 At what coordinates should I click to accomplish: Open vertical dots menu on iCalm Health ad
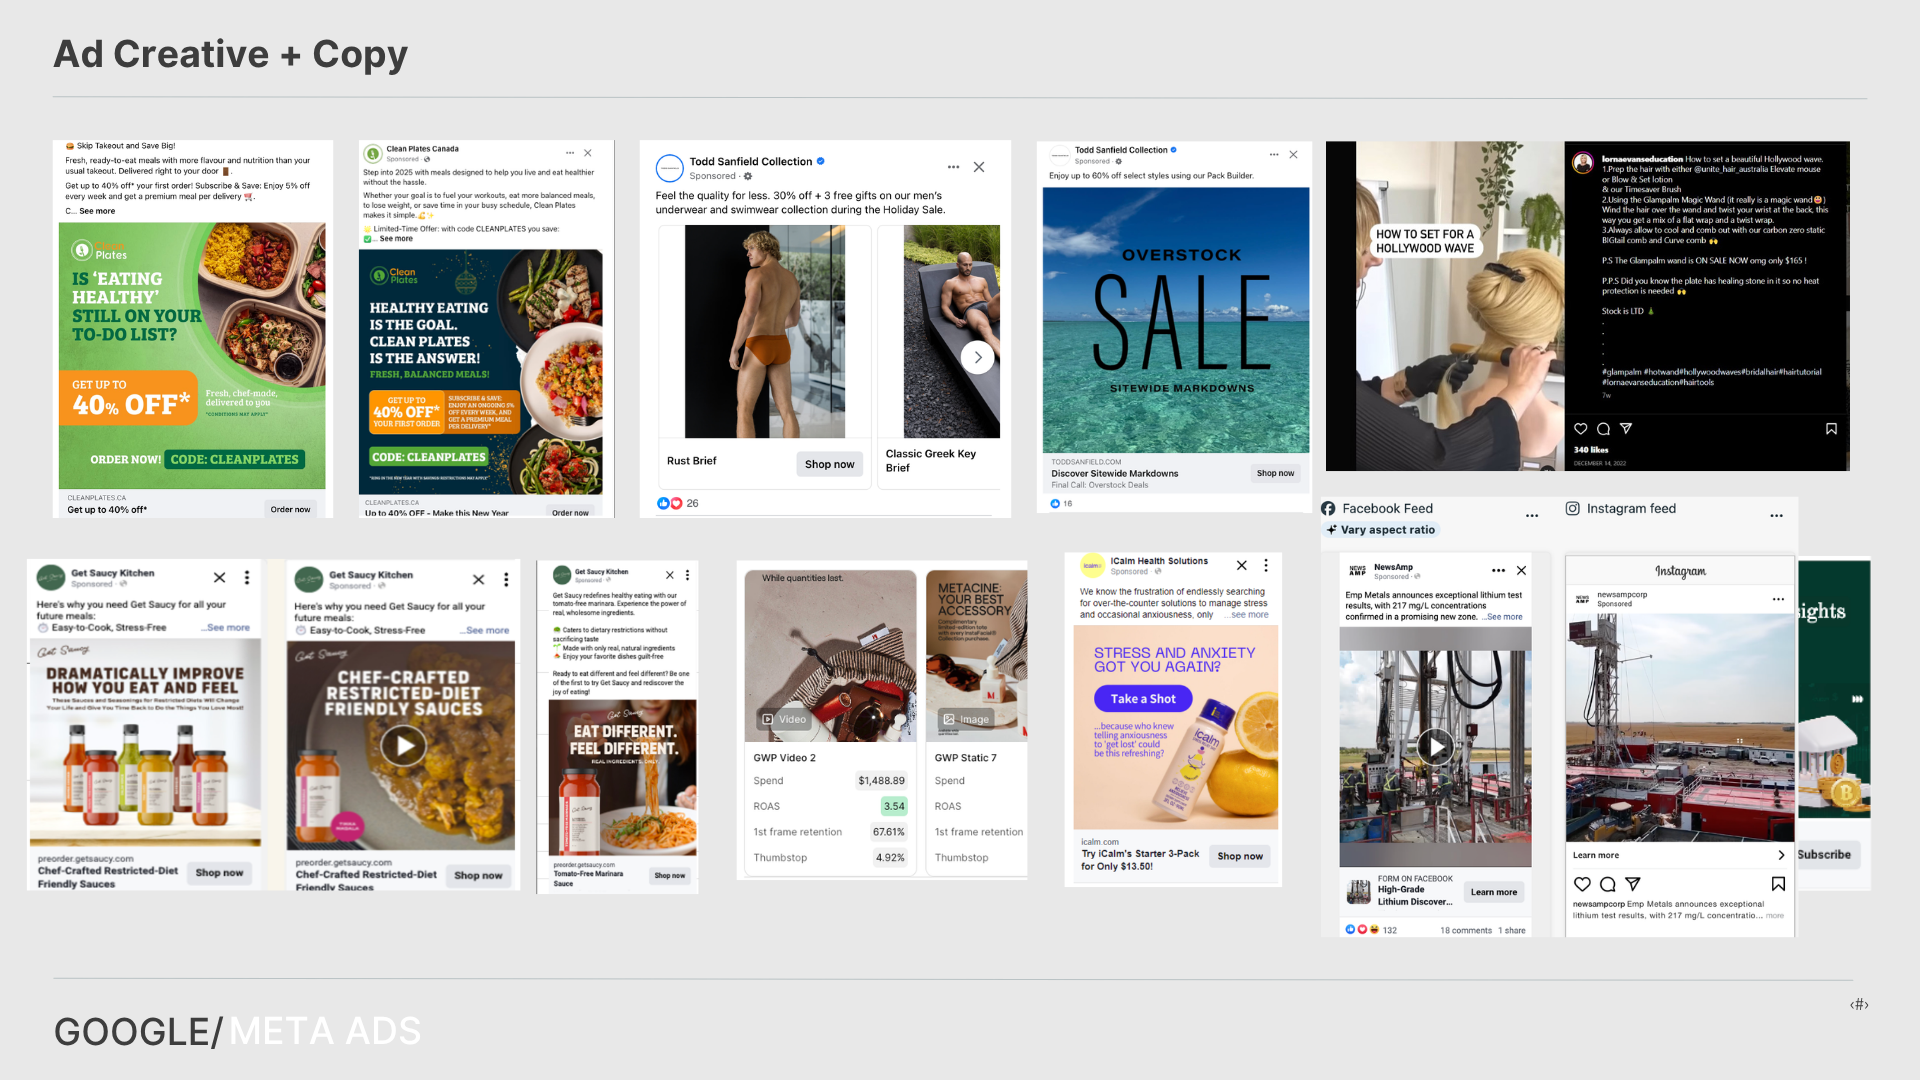pos(1266,565)
